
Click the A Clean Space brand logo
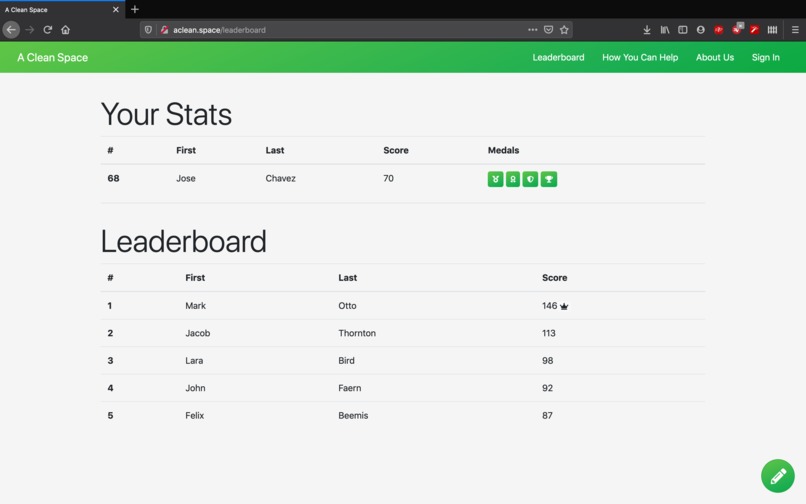[52, 58]
